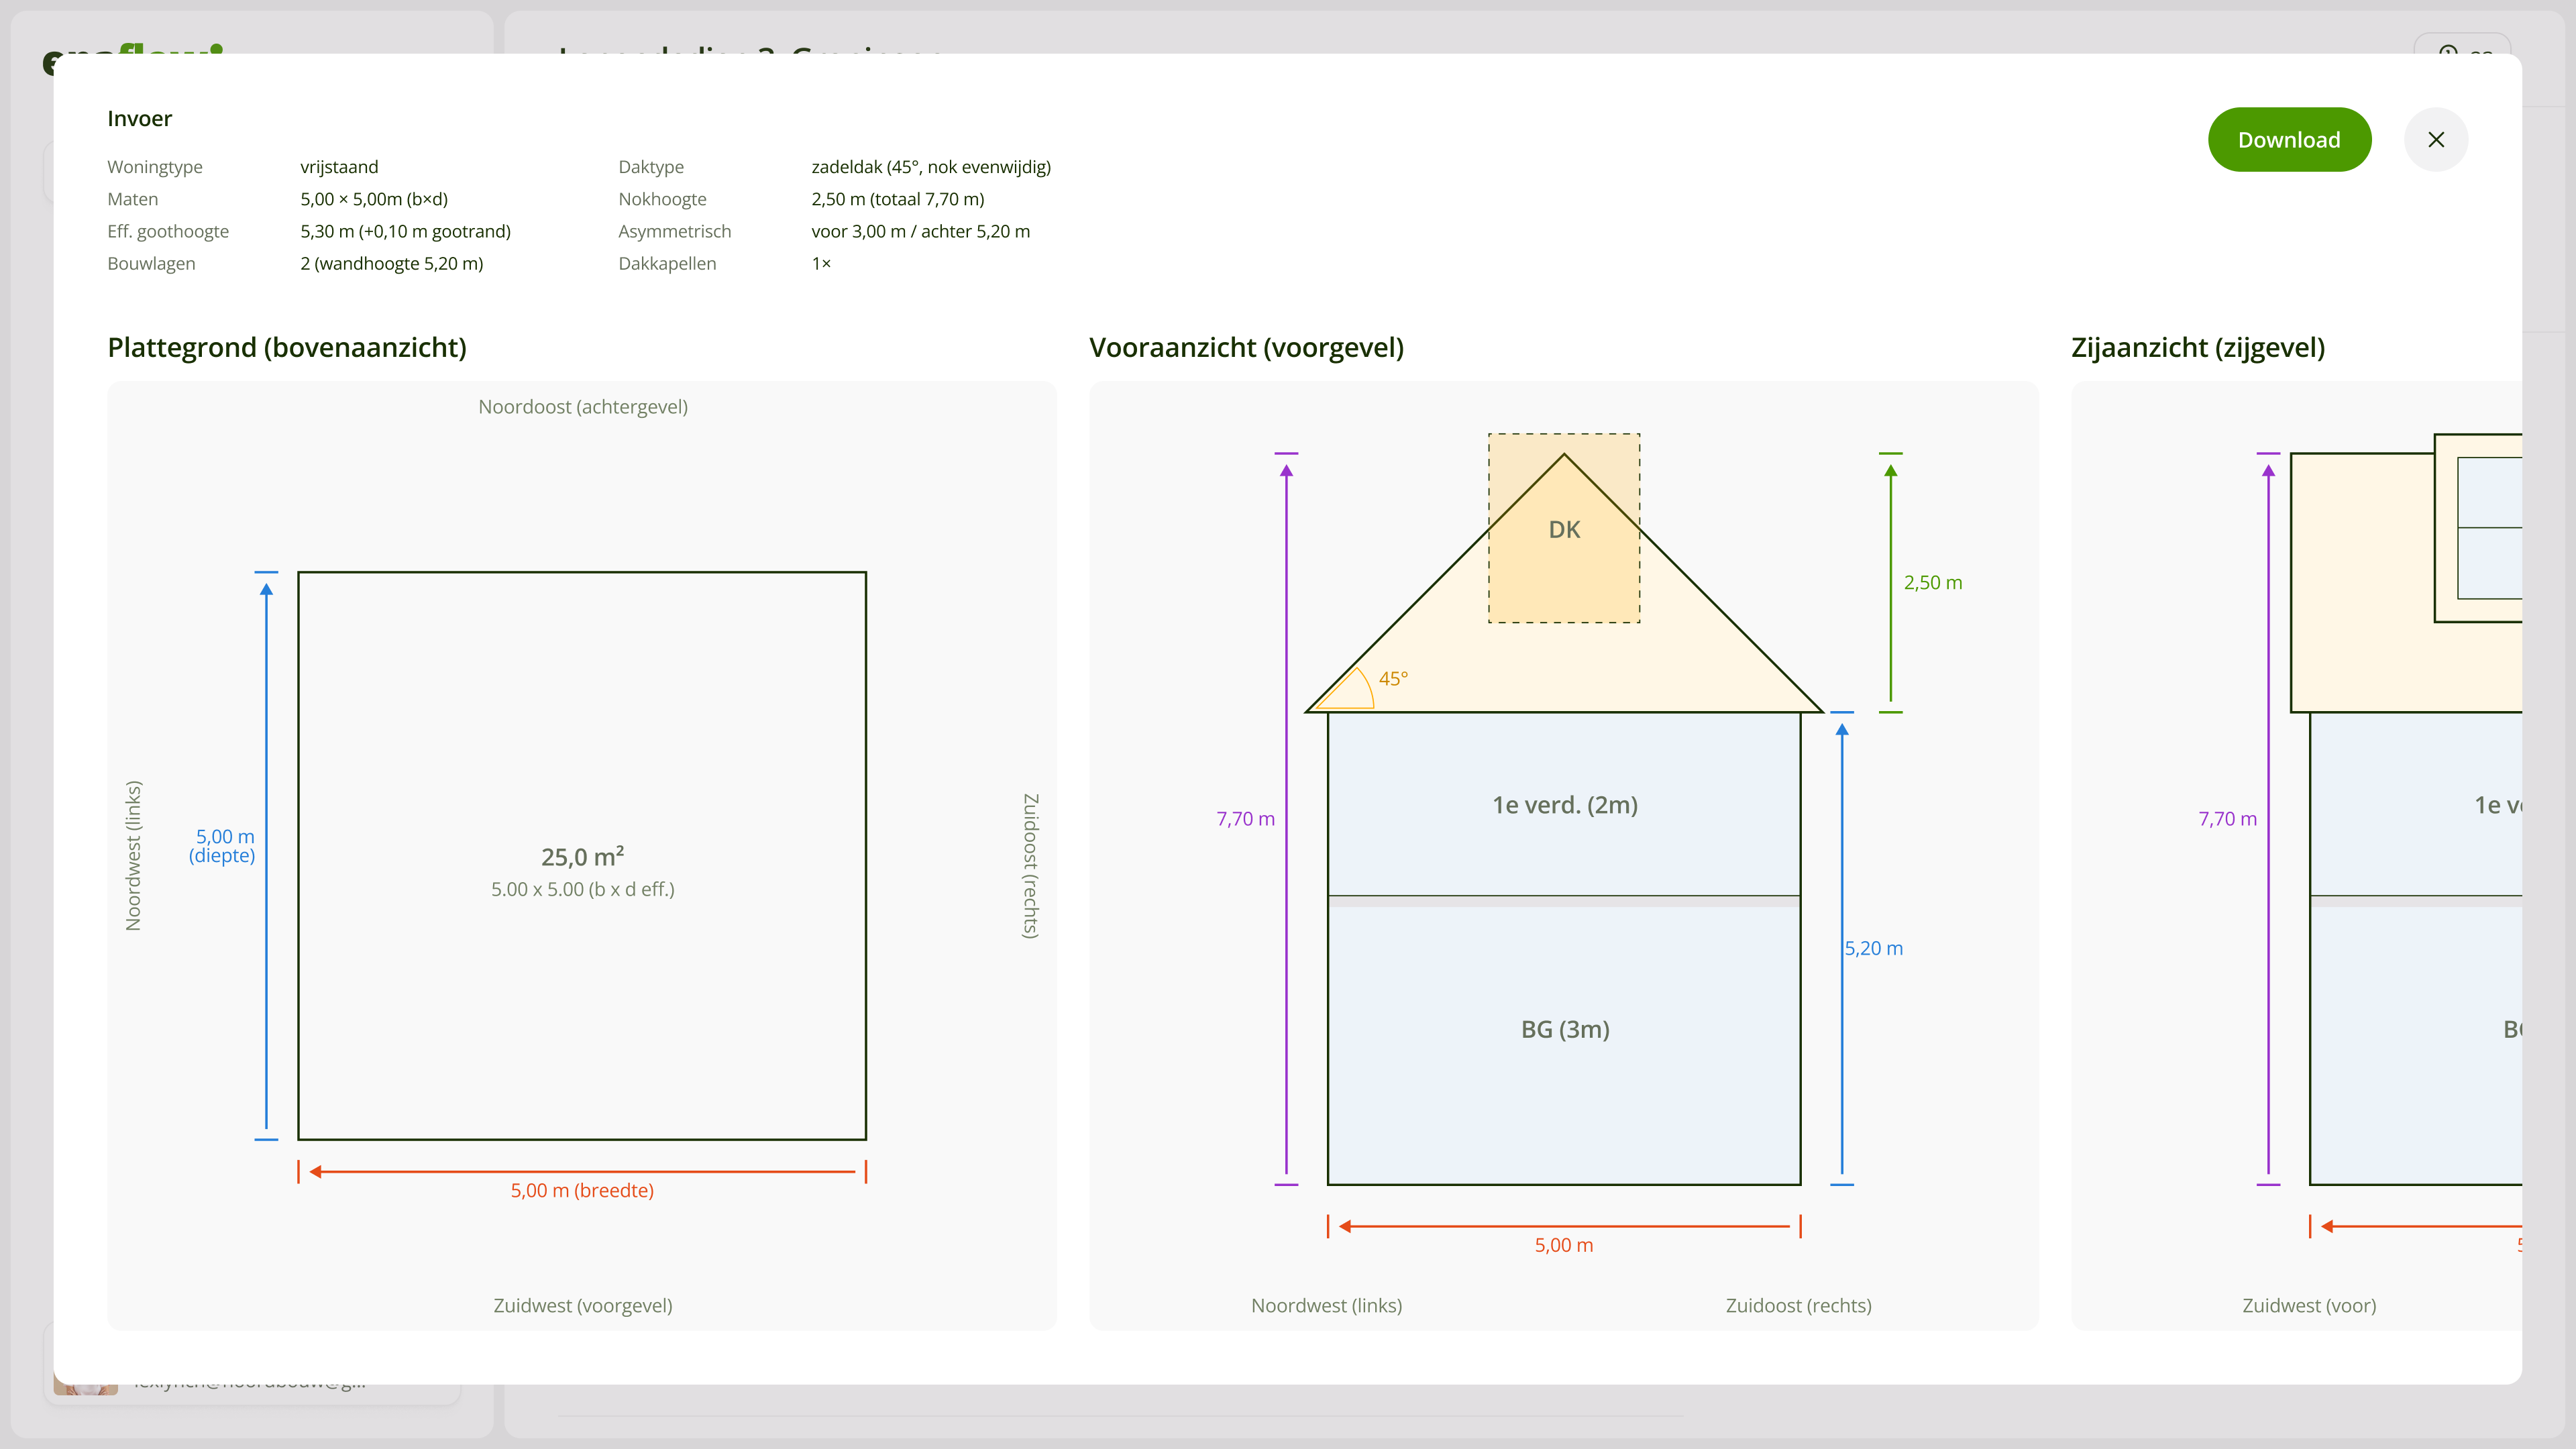
Task: Click the "Daktype" label
Action: click(x=651, y=167)
